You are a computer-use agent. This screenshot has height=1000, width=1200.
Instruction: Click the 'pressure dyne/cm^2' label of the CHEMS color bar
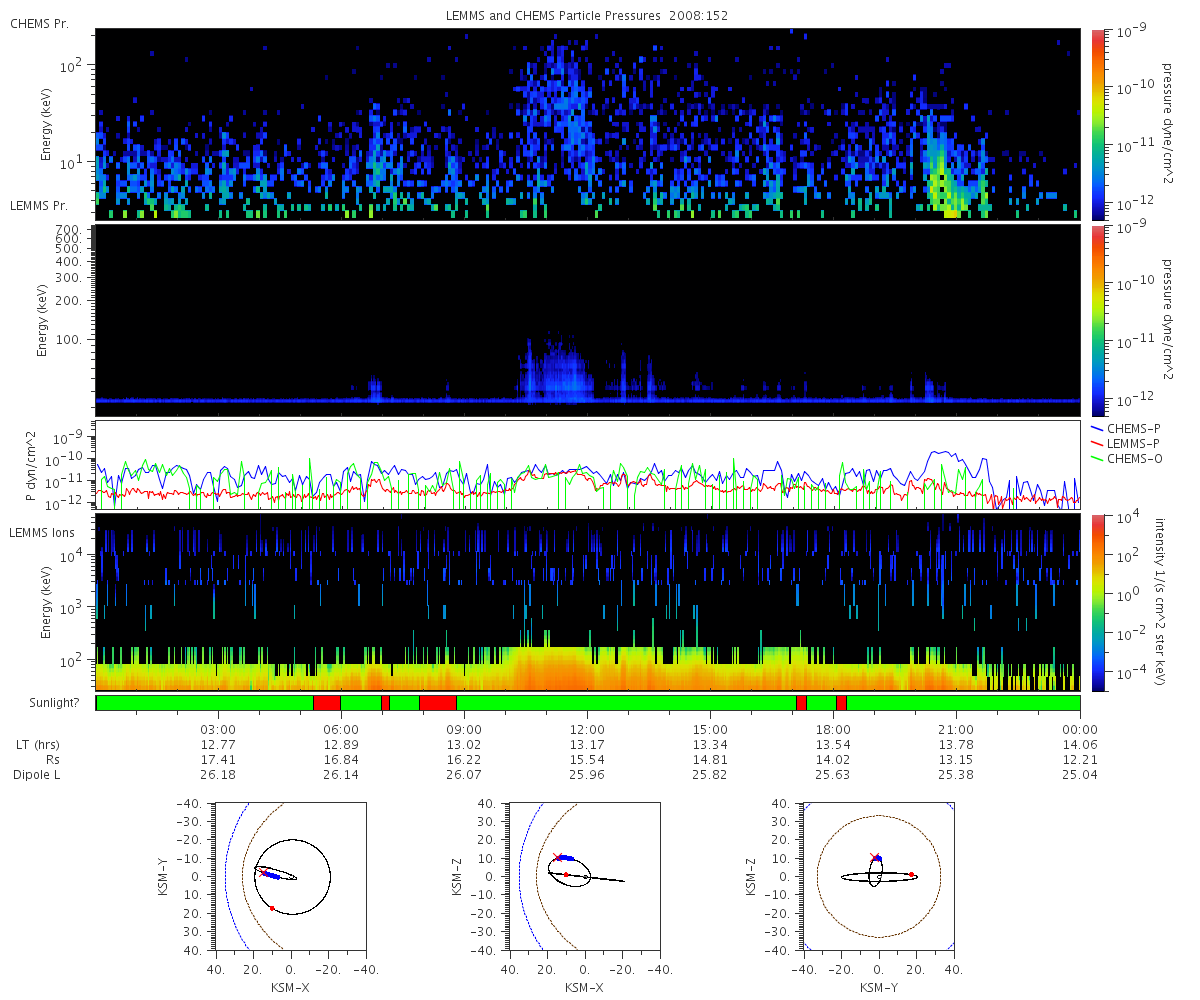point(1167,121)
